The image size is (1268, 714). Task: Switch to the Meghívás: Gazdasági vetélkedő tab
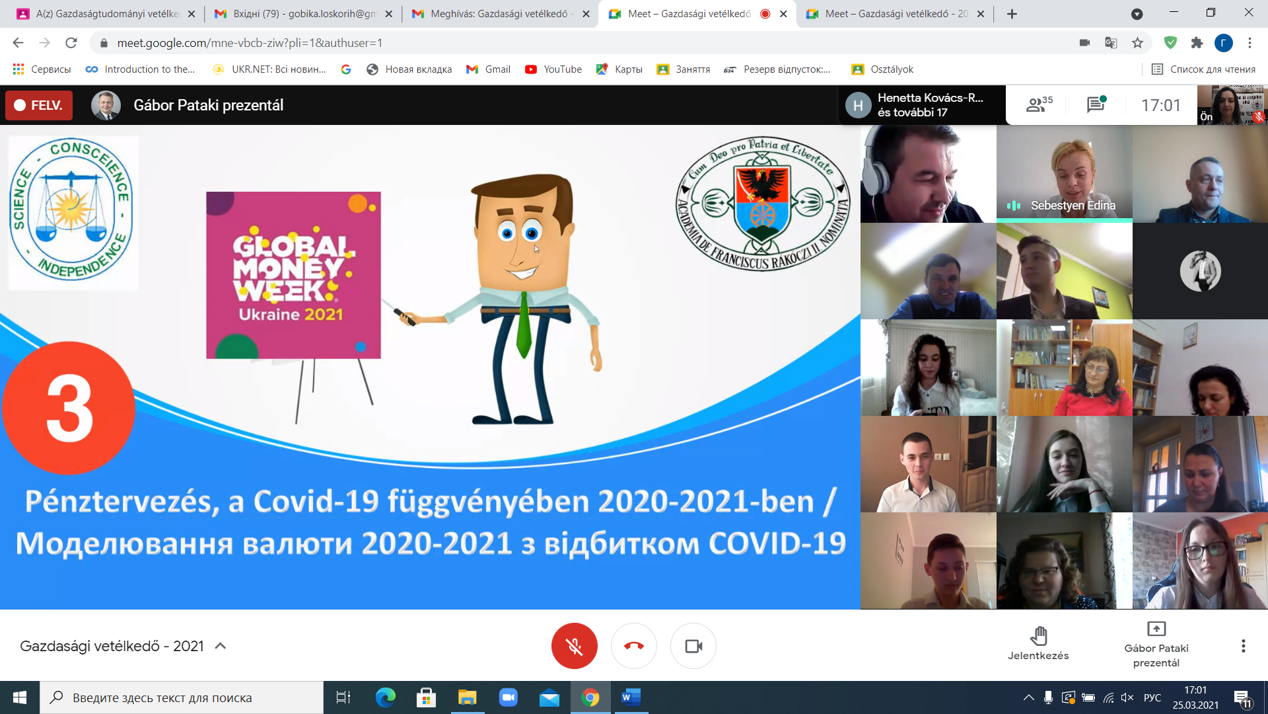495,14
